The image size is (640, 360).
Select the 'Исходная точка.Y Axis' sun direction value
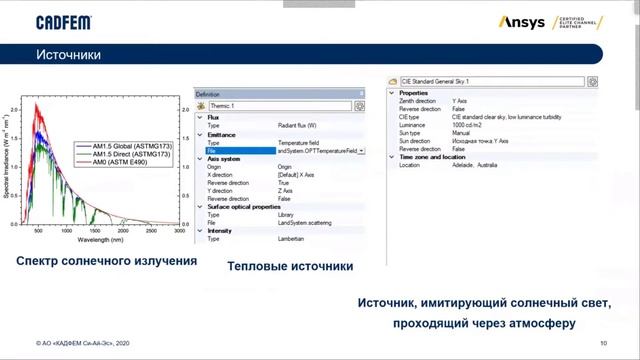(480, 141)
